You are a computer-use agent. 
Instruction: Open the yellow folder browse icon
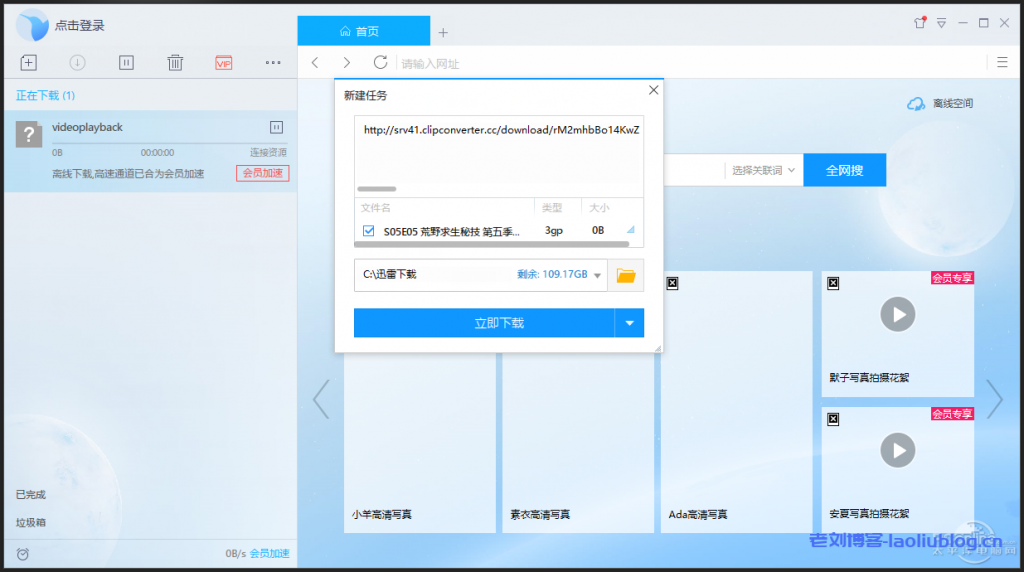pos(626,275)
